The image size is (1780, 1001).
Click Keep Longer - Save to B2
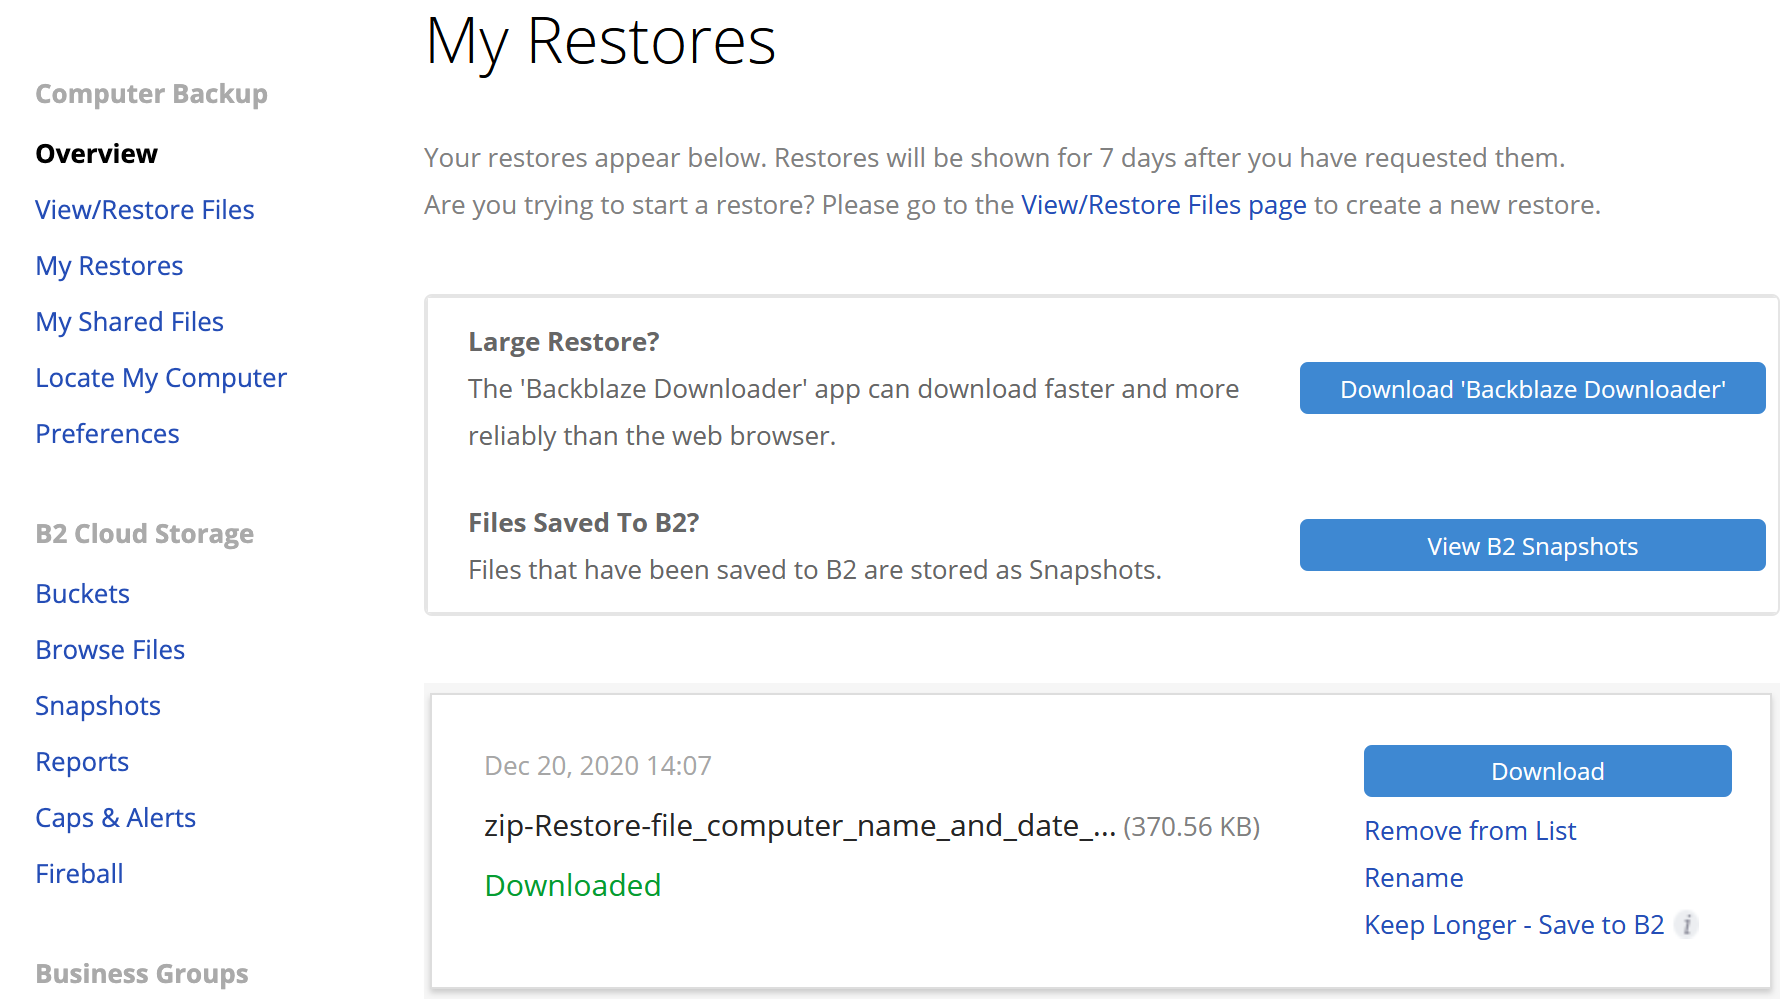(1514, 925)
